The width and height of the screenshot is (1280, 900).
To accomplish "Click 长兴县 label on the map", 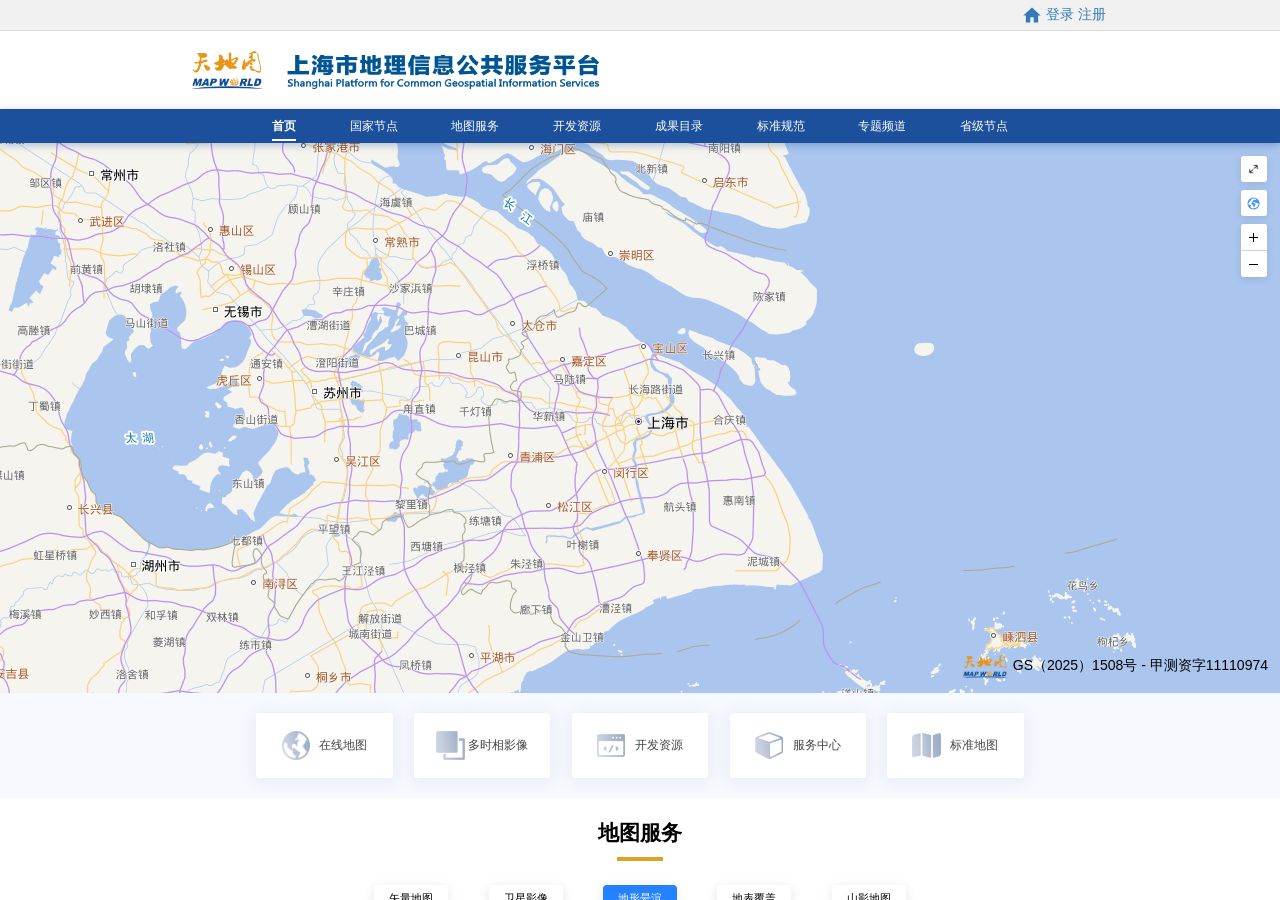I will [96, 510].
